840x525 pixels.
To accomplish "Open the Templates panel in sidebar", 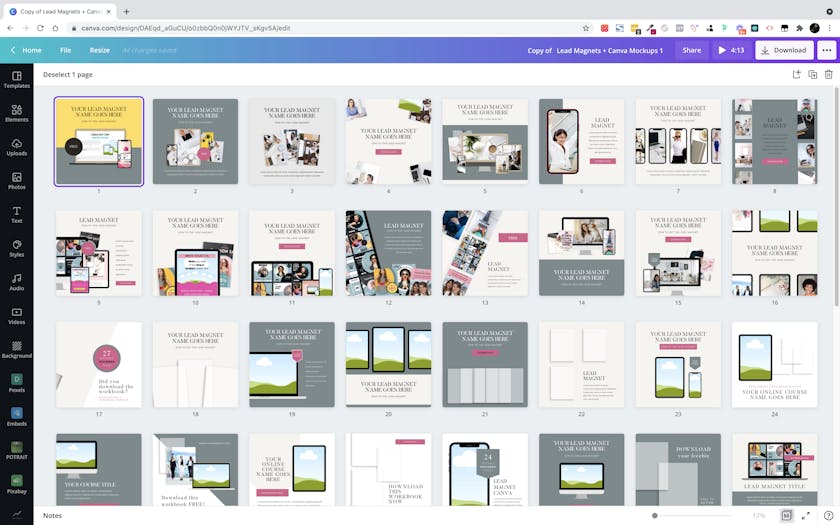I will coord(16,79).
